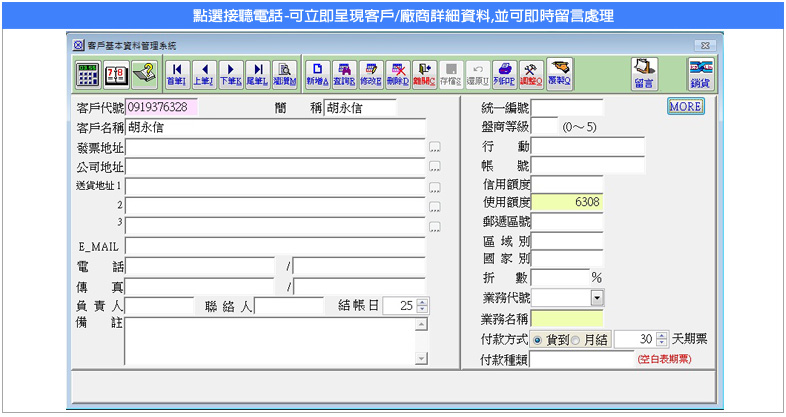Go to first record (首筆)
The width and height of the screenshot is (786, 417).
click(x=176, y=74)
